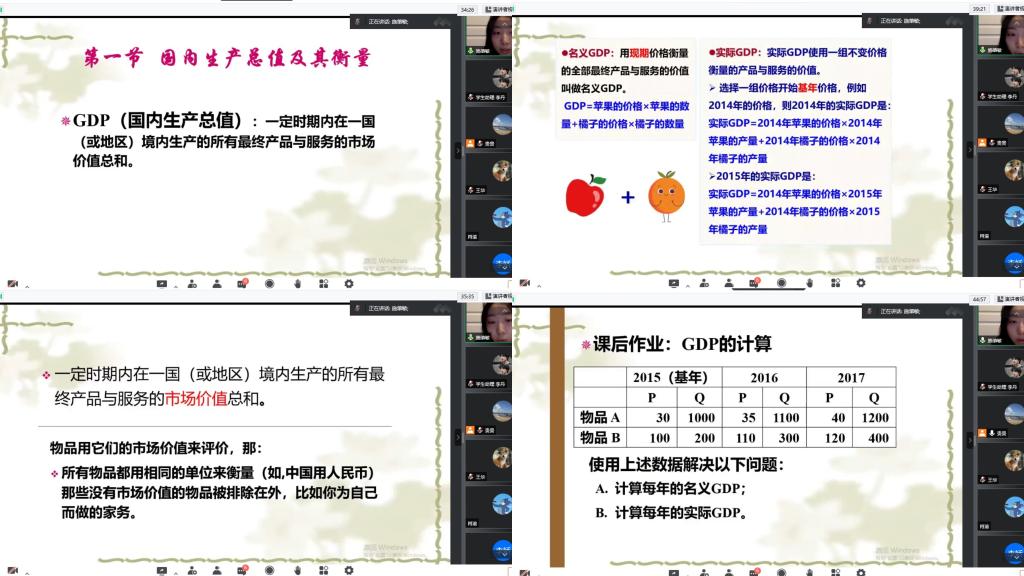Expand camera options arrow in the 34:26 window

point(27,284)
